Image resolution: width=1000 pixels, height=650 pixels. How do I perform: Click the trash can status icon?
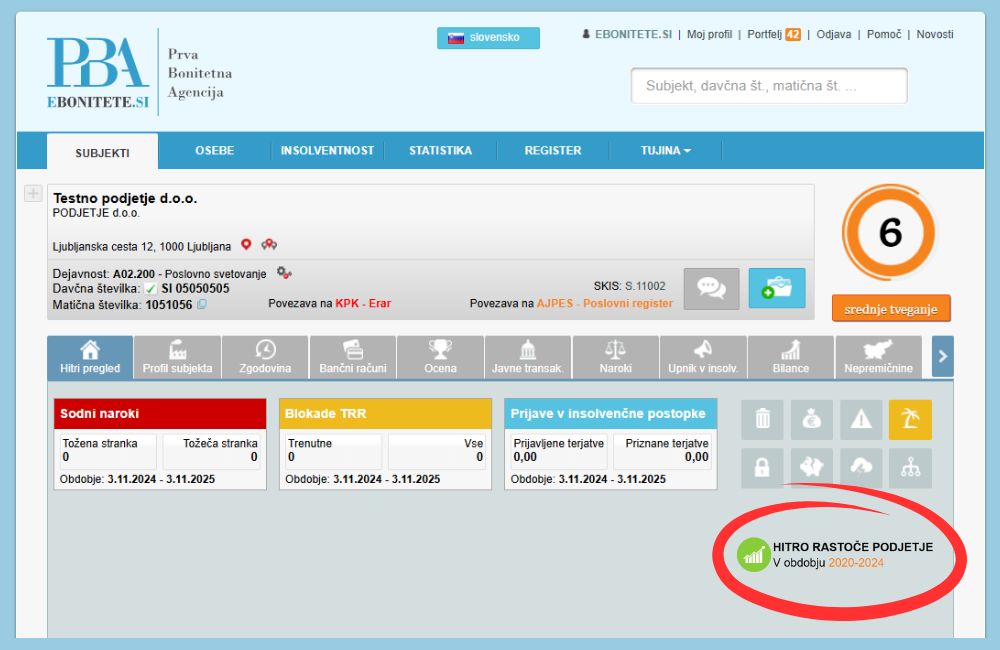762,420
